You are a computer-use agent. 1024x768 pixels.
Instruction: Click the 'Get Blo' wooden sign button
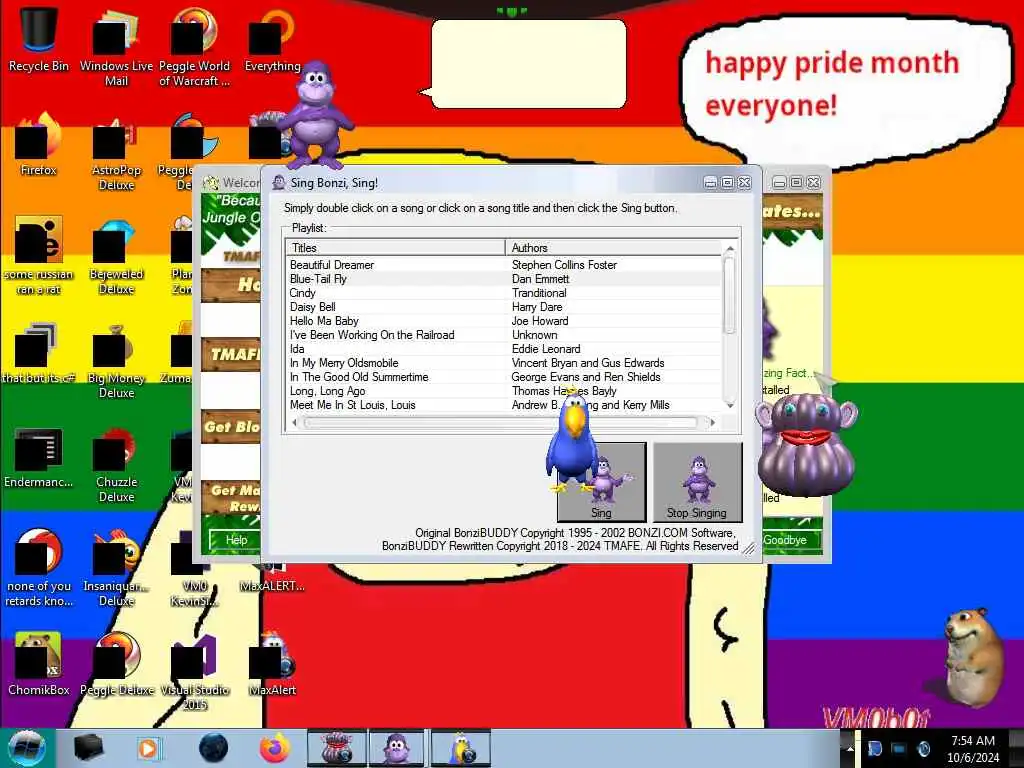(x=232, y=426)
